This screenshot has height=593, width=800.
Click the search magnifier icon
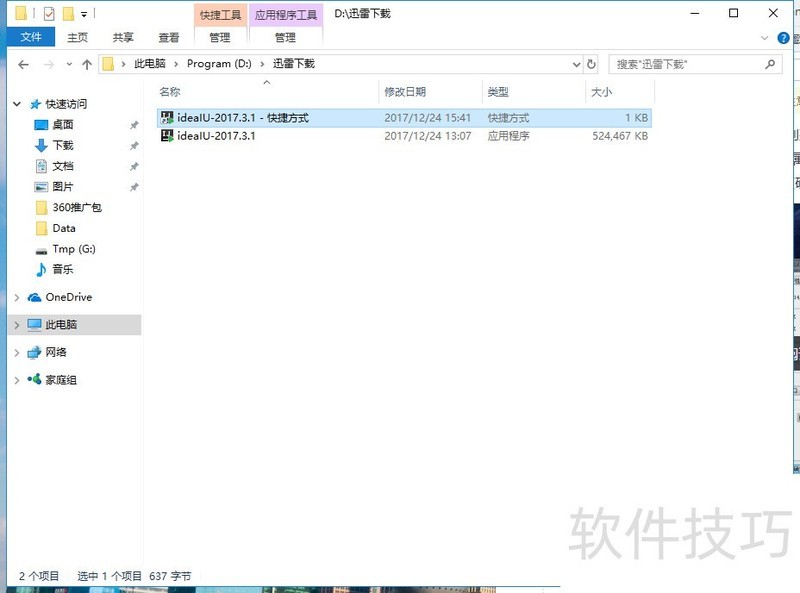(770, 64)
